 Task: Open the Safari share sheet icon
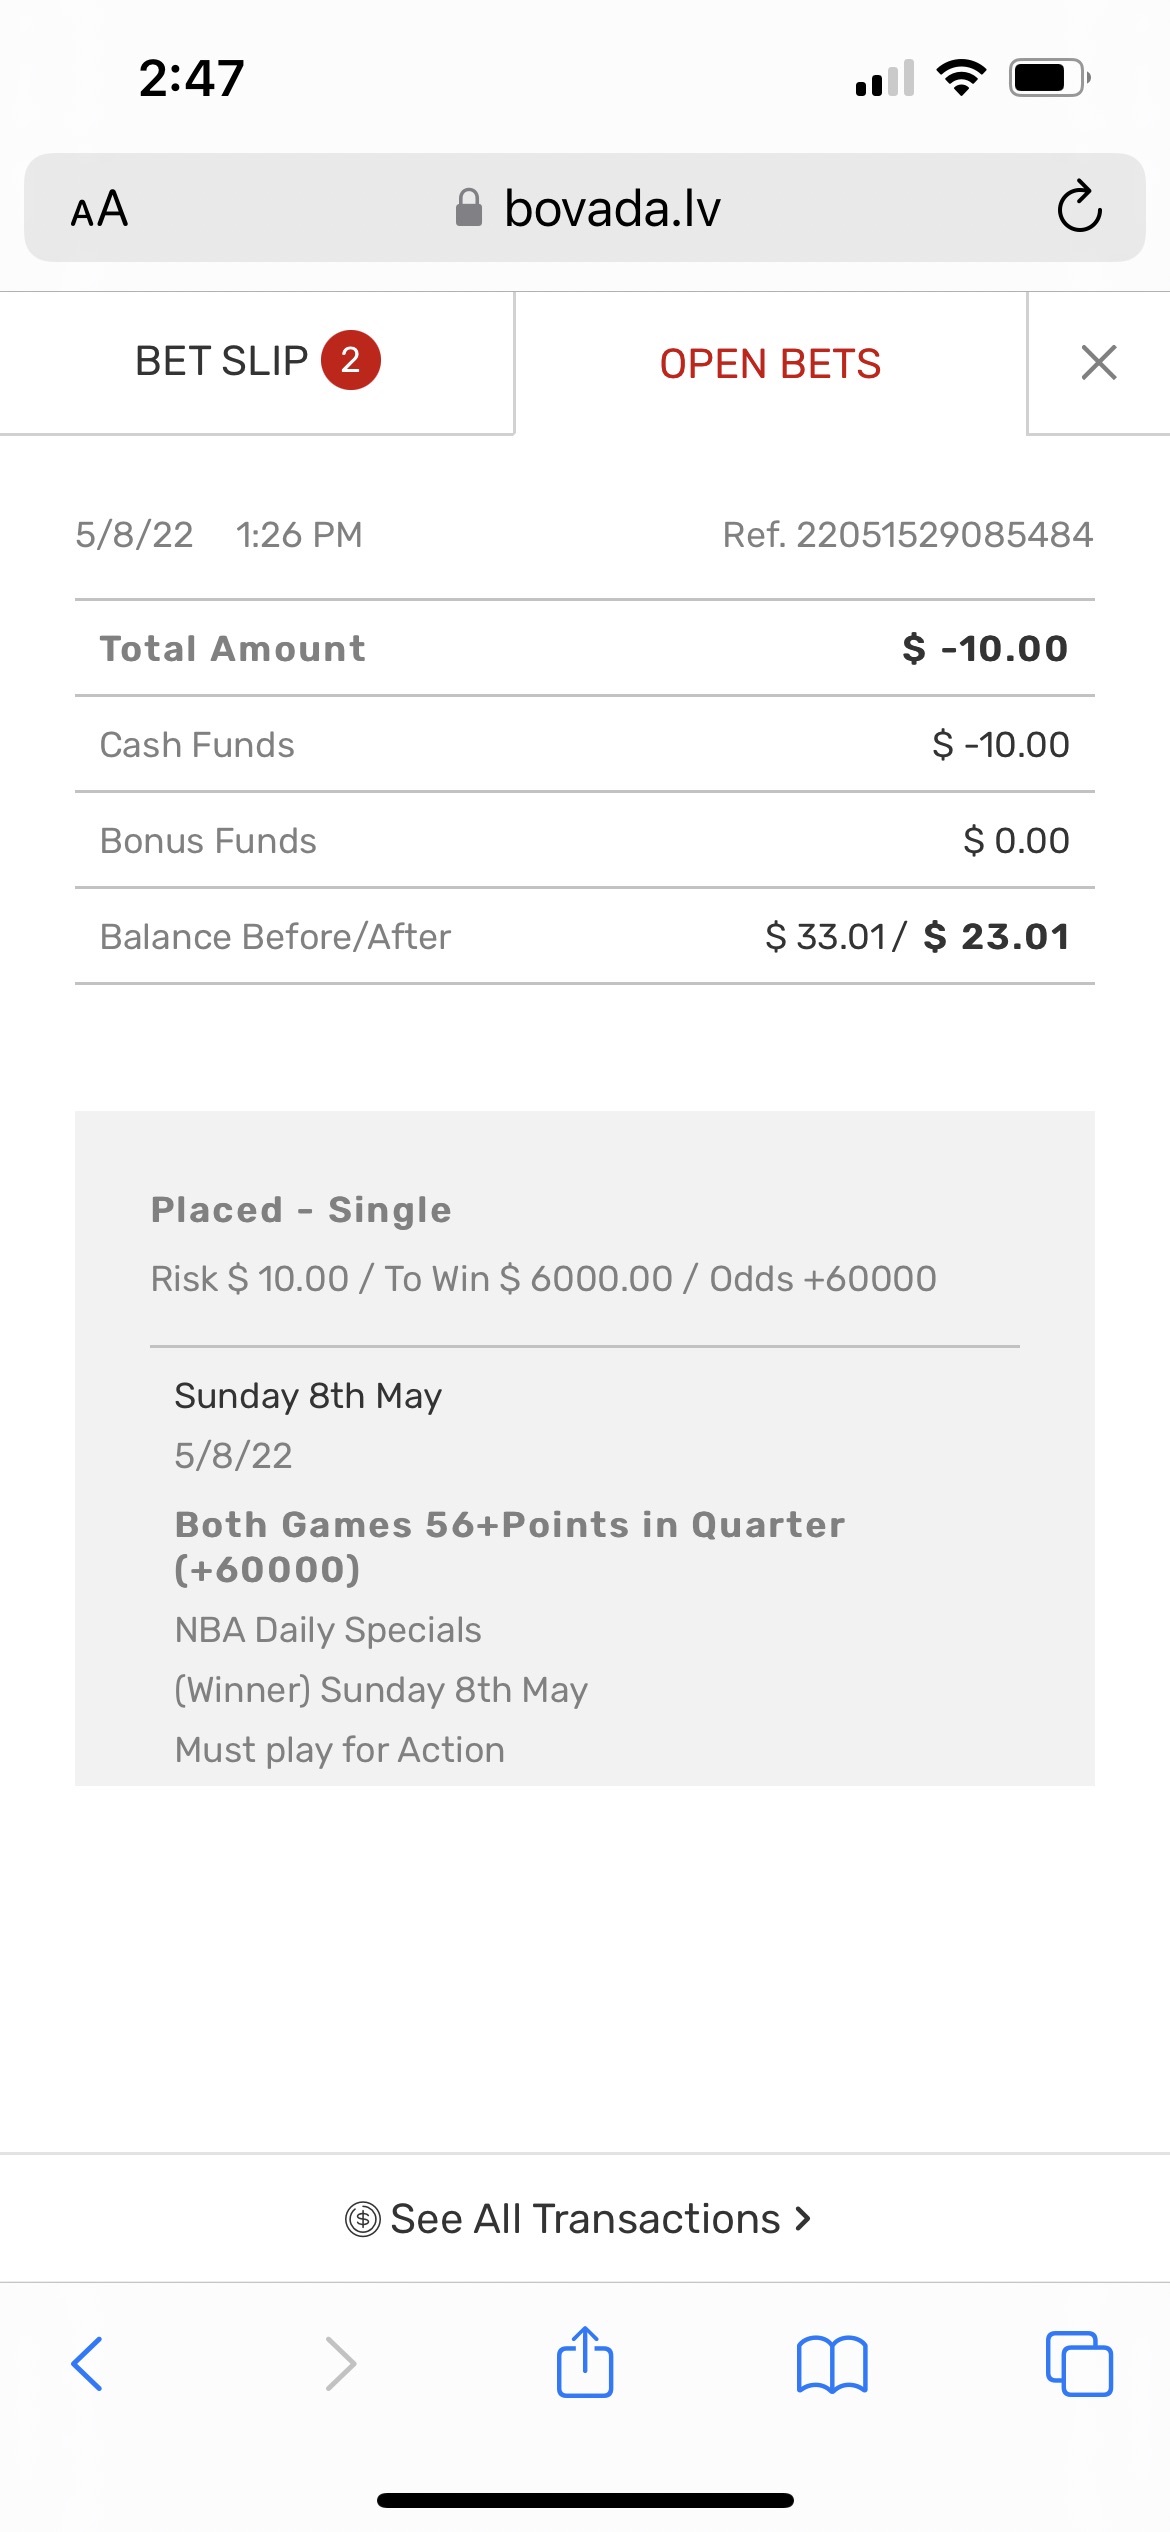click(584, 2362)
